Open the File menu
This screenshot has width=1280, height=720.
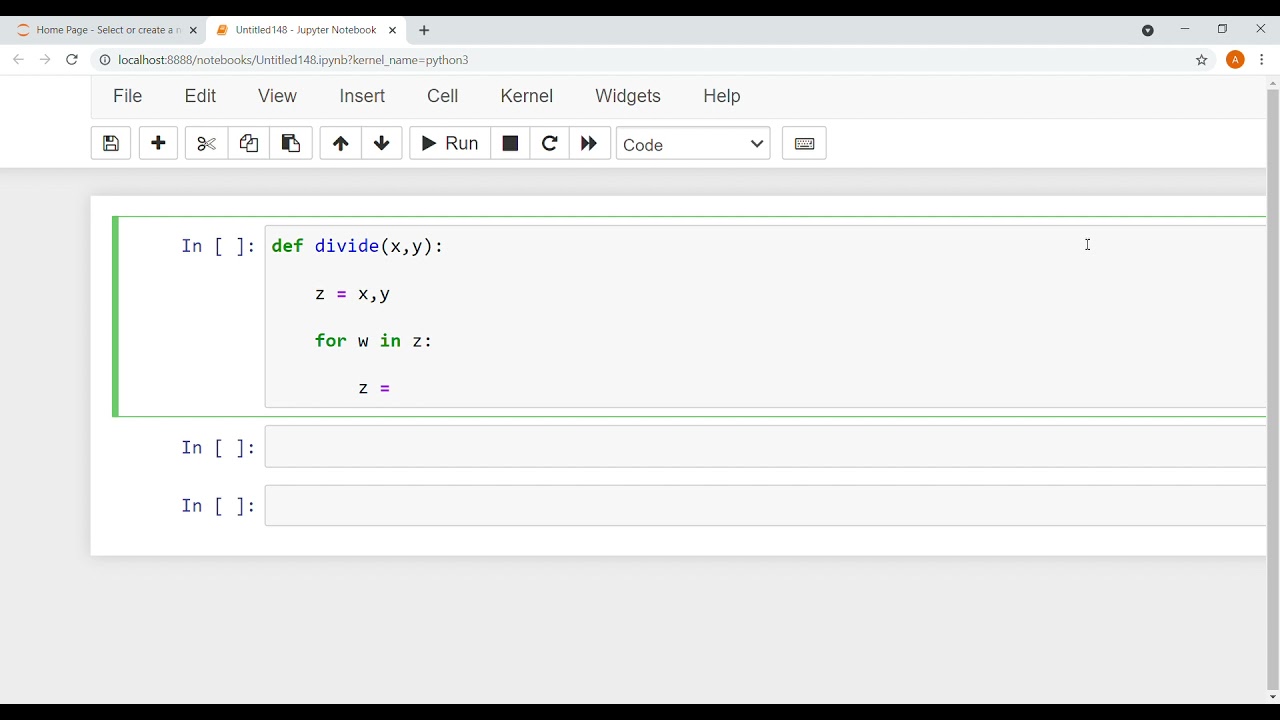127,96
